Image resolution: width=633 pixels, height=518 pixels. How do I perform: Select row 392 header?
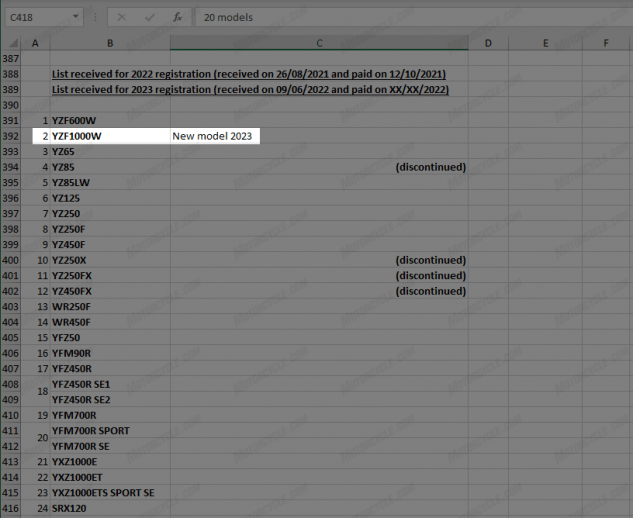(x=12, y=135)
